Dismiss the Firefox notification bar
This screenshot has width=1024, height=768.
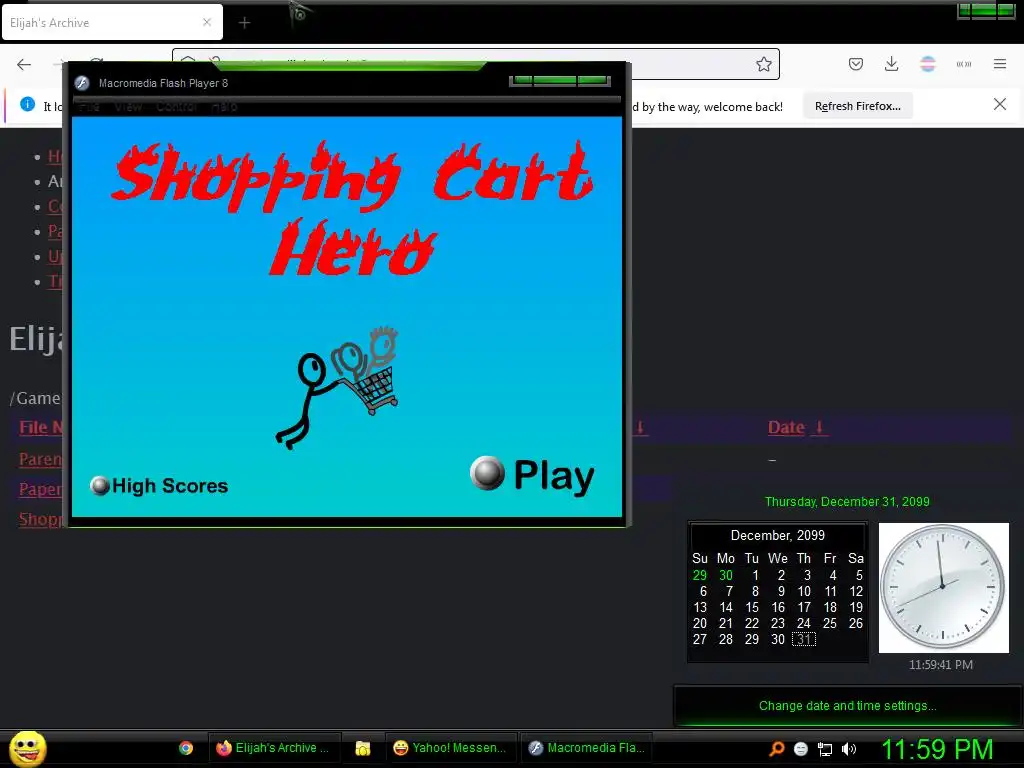[x=999, y=104]
